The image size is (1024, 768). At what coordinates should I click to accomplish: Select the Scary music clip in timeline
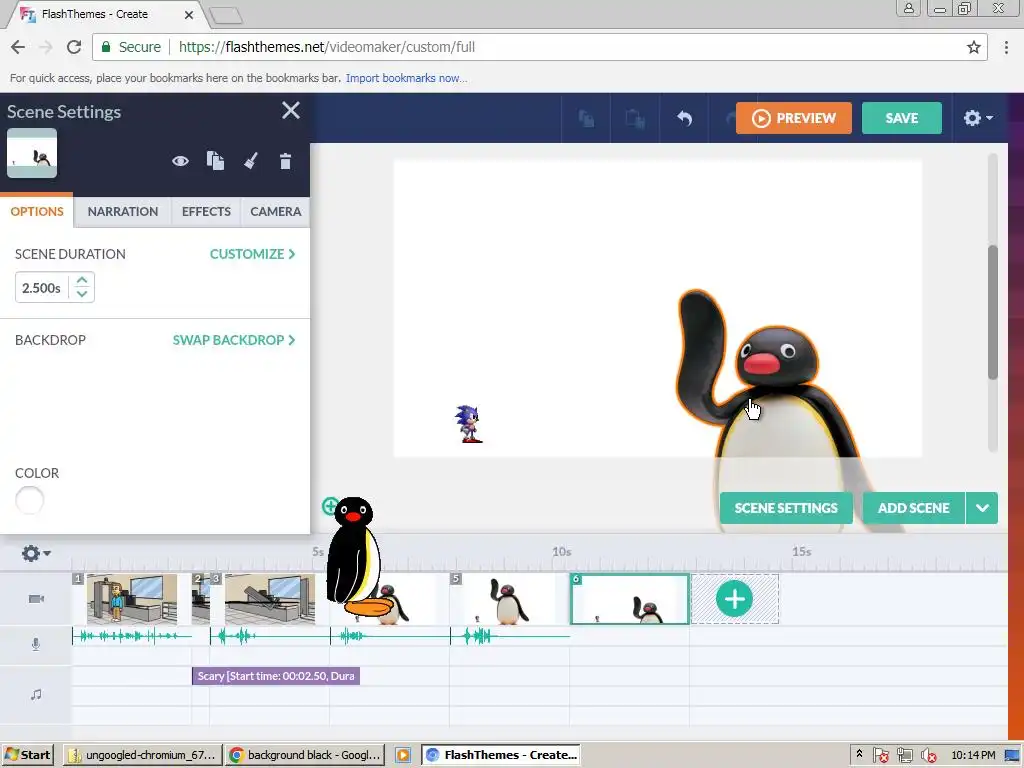click(276, 676)
